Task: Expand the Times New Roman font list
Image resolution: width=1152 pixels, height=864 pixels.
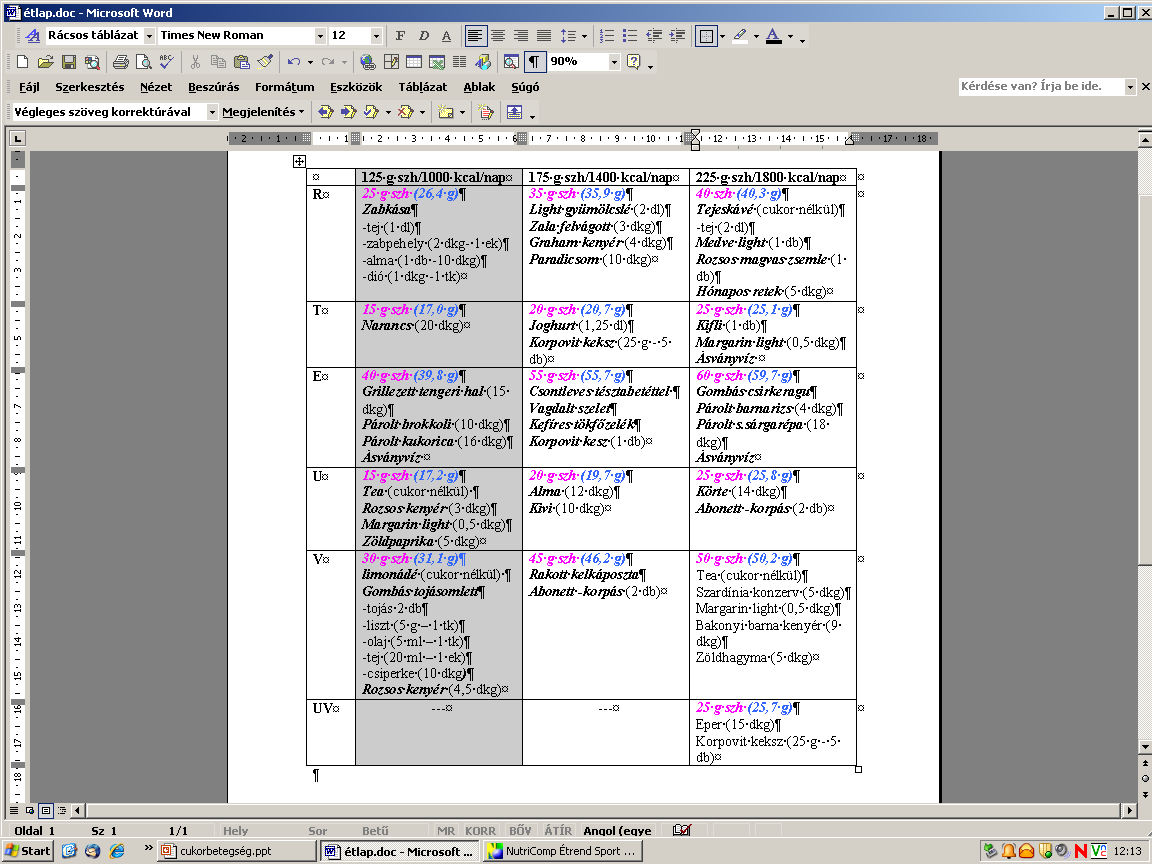Action: pyautogui.click(x=320, y=35)
